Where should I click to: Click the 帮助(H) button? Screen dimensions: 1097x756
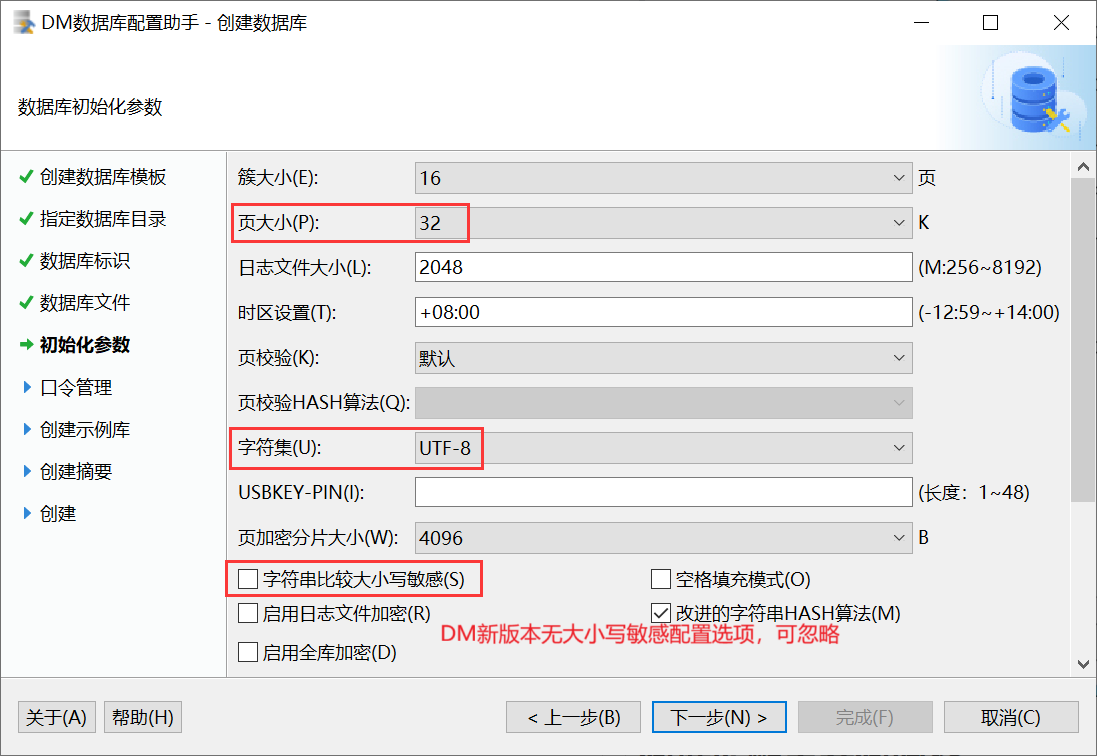pos(143,717)
